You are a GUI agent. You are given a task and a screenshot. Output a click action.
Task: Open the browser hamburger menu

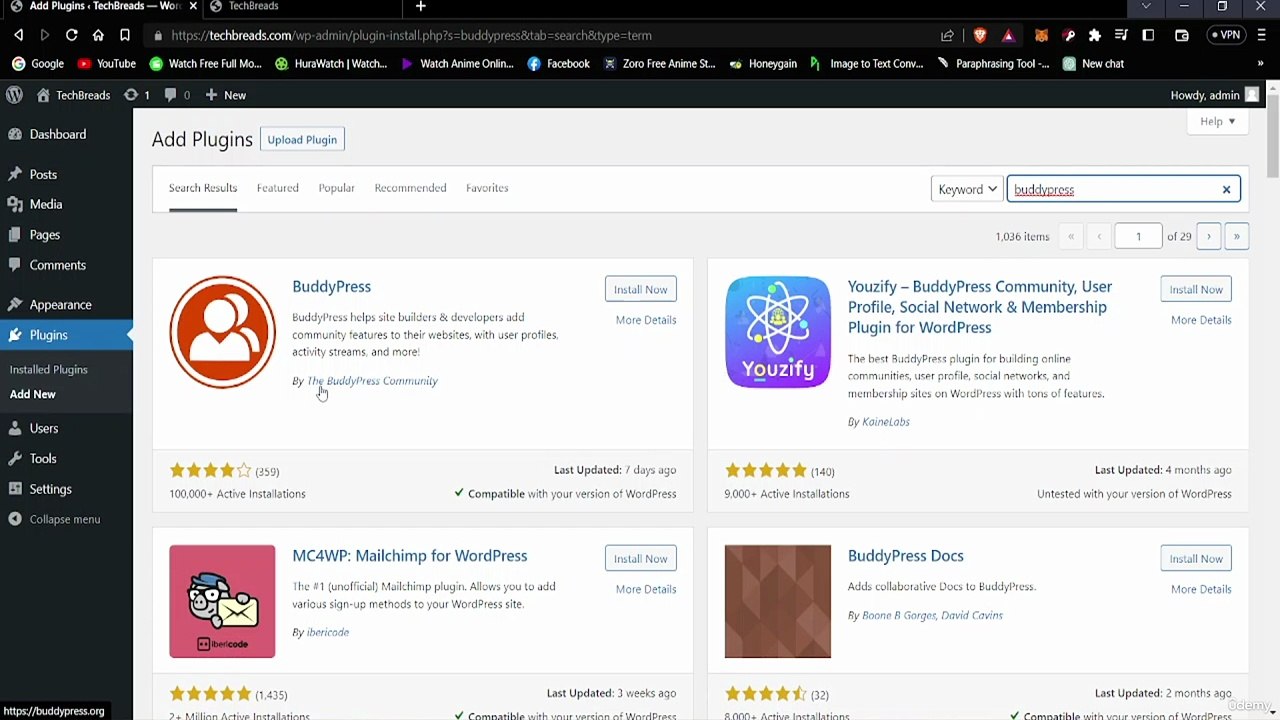pos(1263,35)
